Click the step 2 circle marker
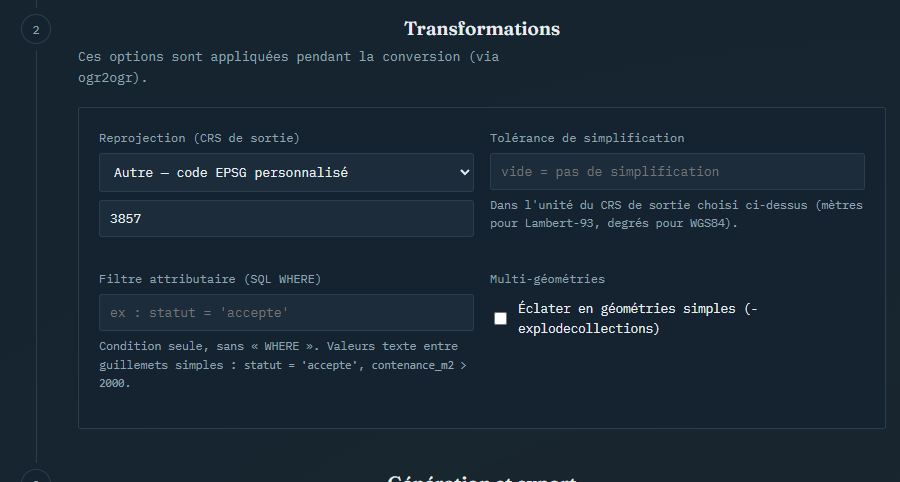This screenshot has width=900, height=482. (x=36, y=30)
